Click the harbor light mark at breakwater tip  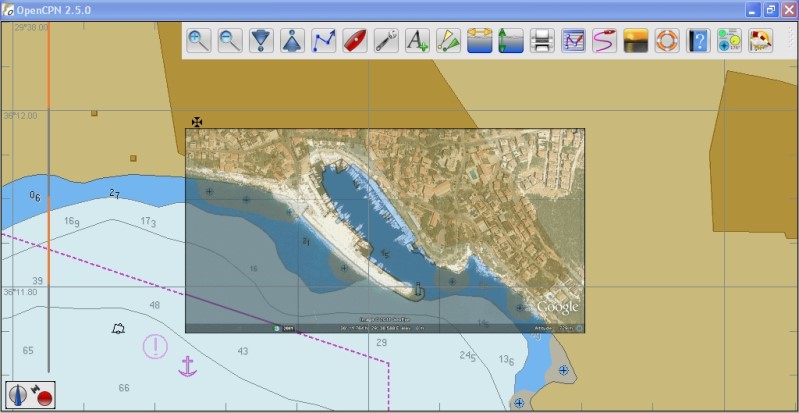pyautogui.click(x=418, y=290)
